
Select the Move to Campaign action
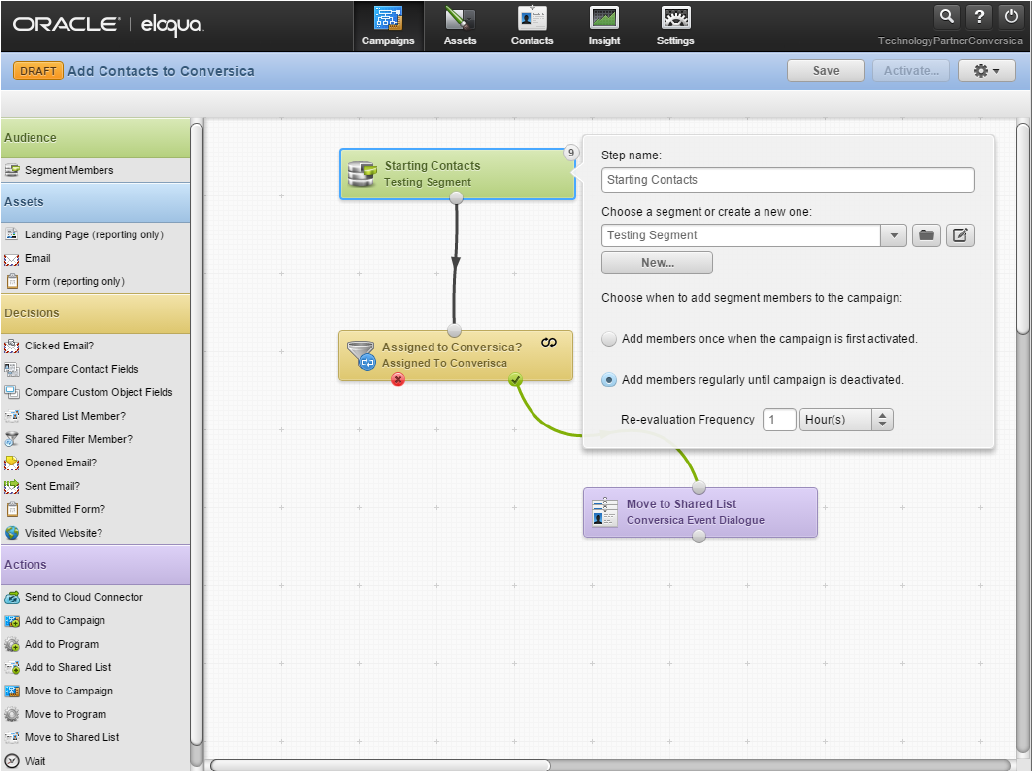pos(95,691)
